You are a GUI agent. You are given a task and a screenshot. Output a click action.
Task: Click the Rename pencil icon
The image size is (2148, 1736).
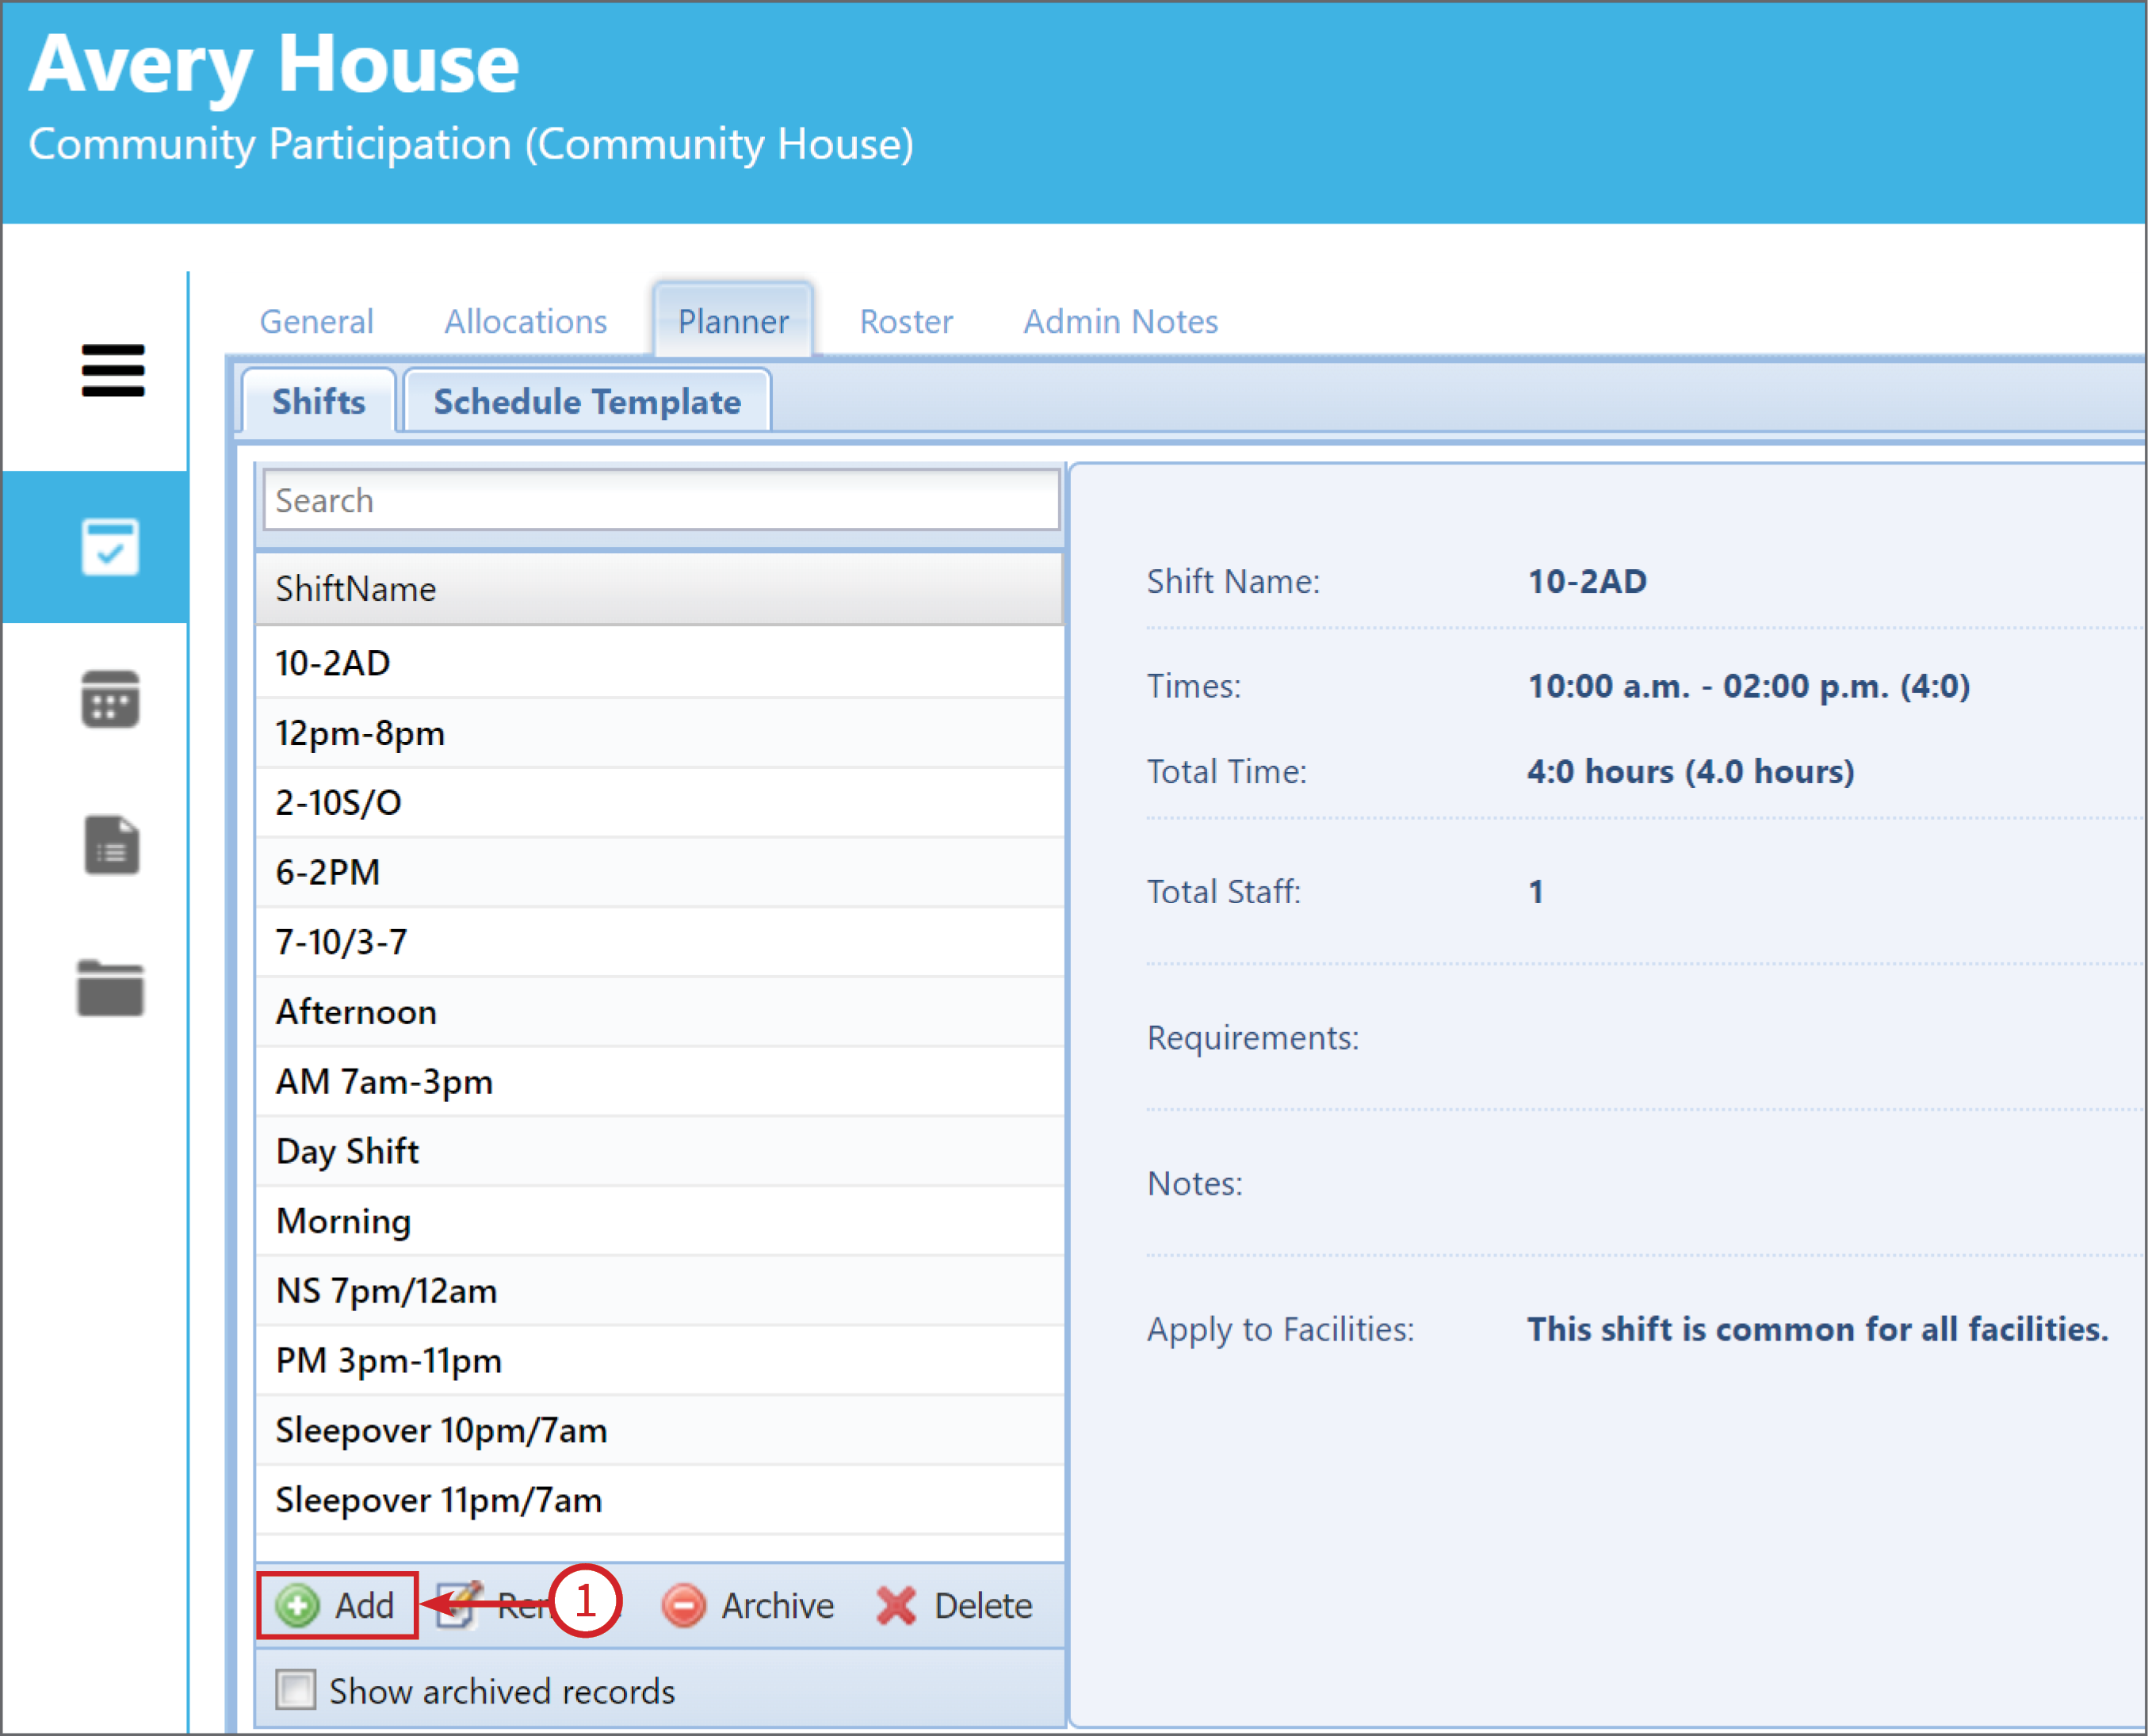pyautogui.click(x=459, y=1605)
